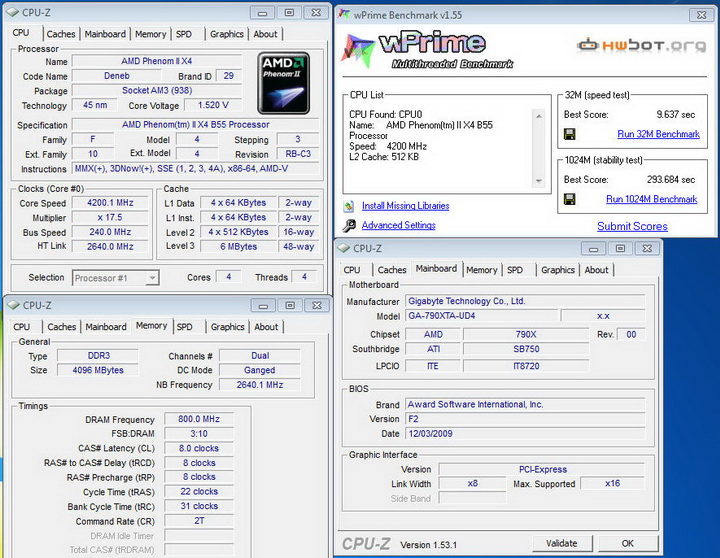This screenshot has width=720, height=558.
Task: Close the CPU-Z Memory window
Action: [317, 305]
